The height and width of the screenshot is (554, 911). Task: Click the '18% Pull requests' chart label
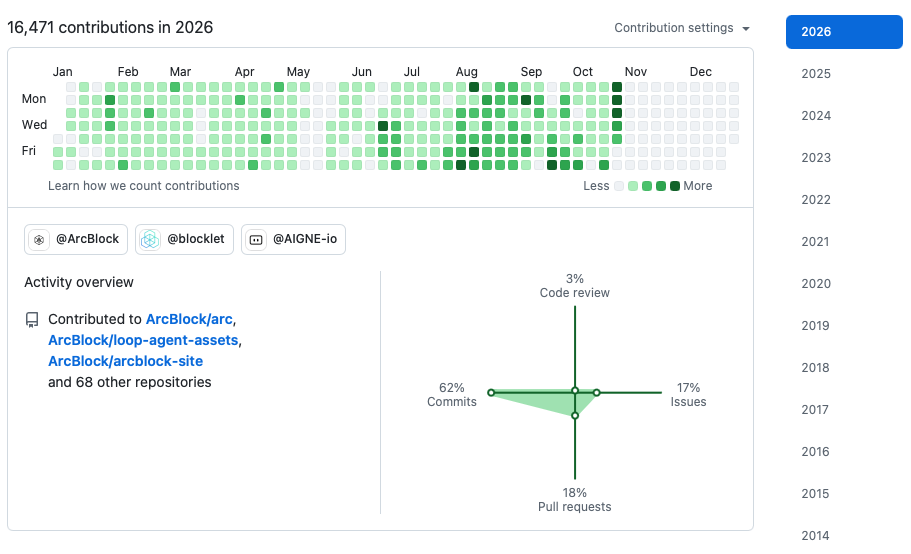(575, 499)
